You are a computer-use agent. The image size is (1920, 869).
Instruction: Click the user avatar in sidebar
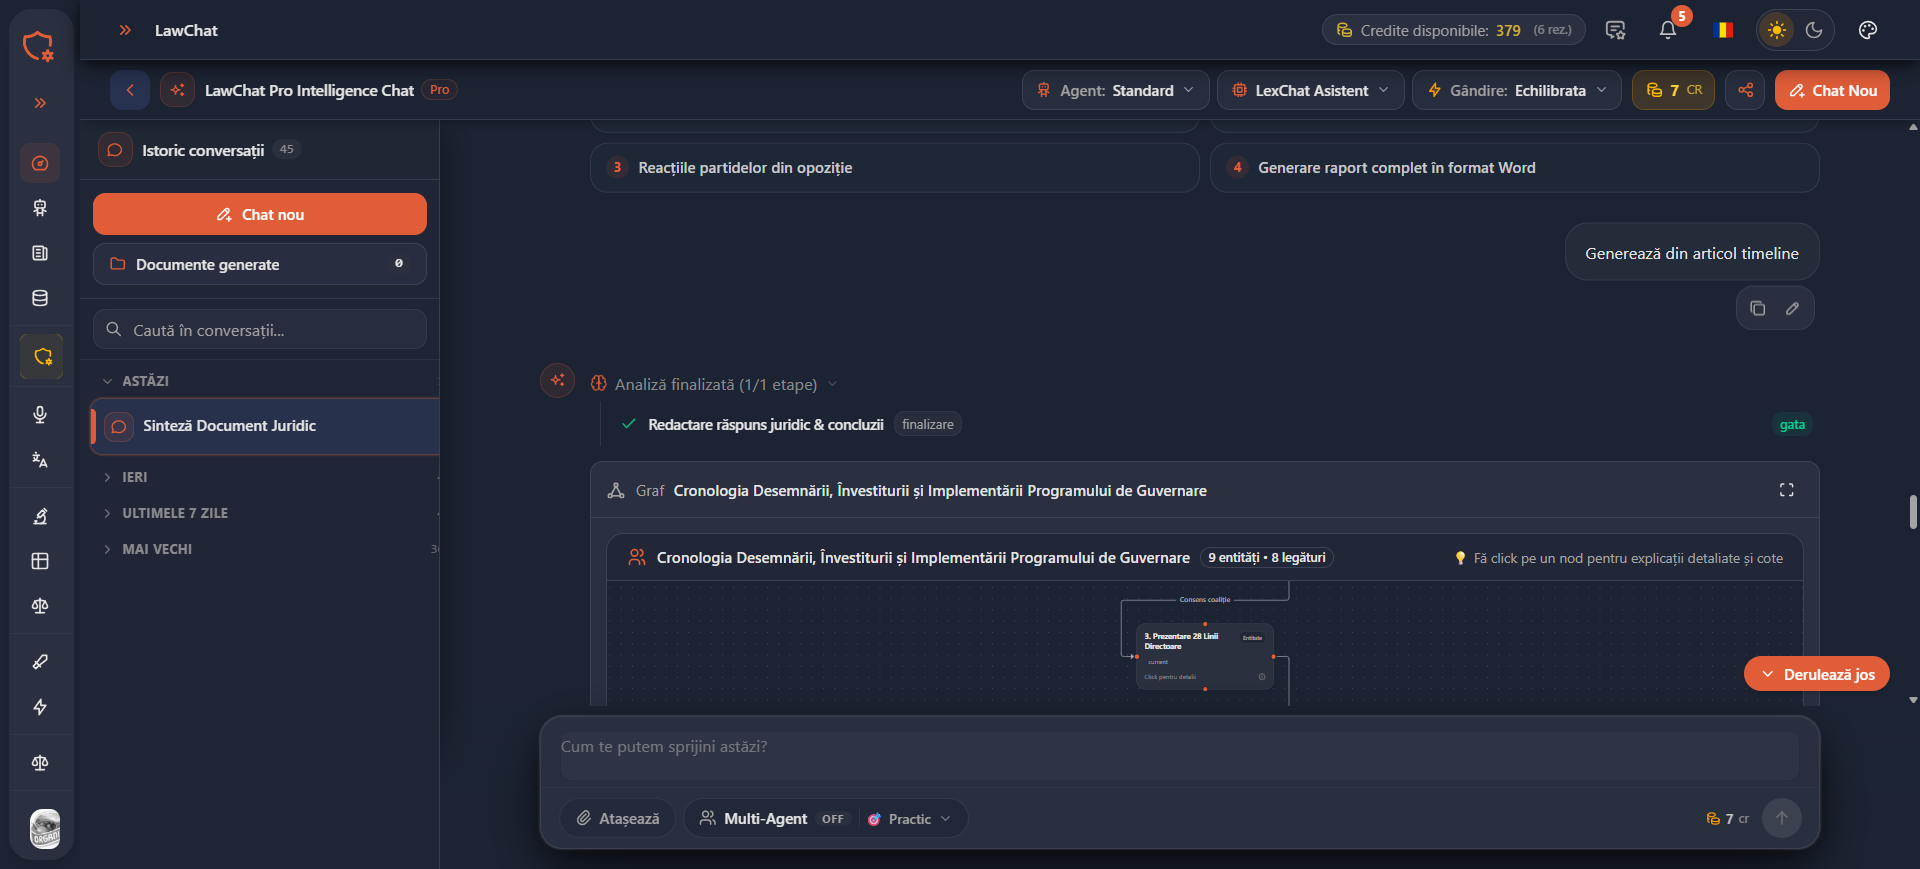(45, 828)
